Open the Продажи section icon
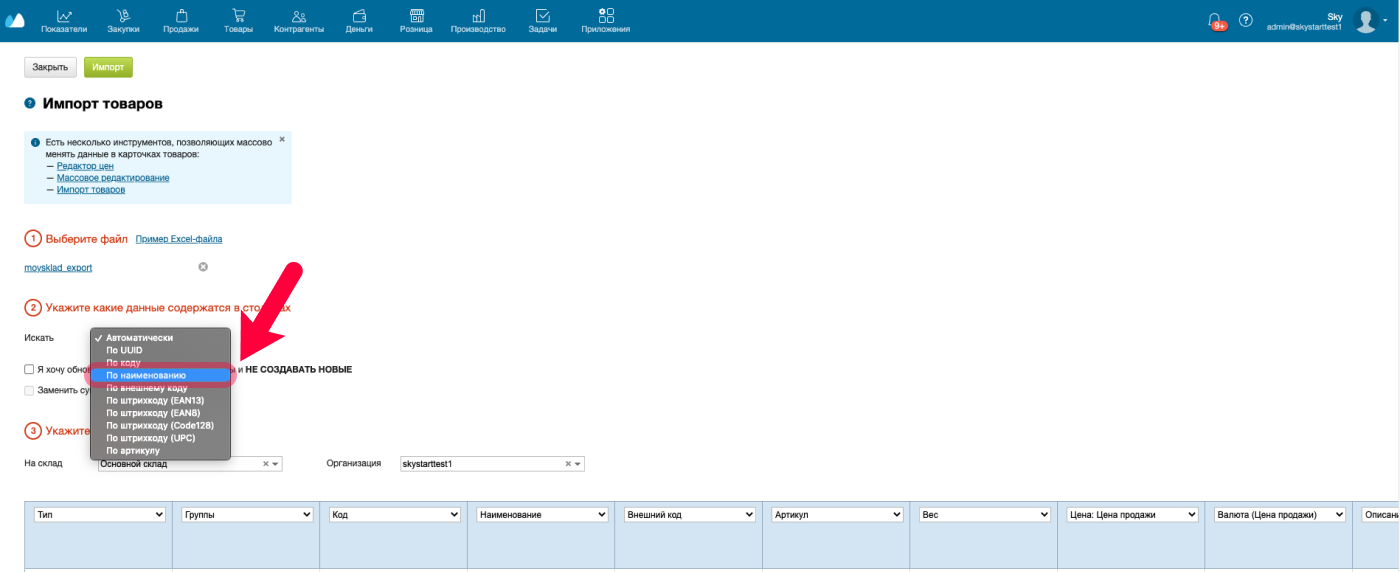This screenshot has height=572, width=1400. click(181, 16)
